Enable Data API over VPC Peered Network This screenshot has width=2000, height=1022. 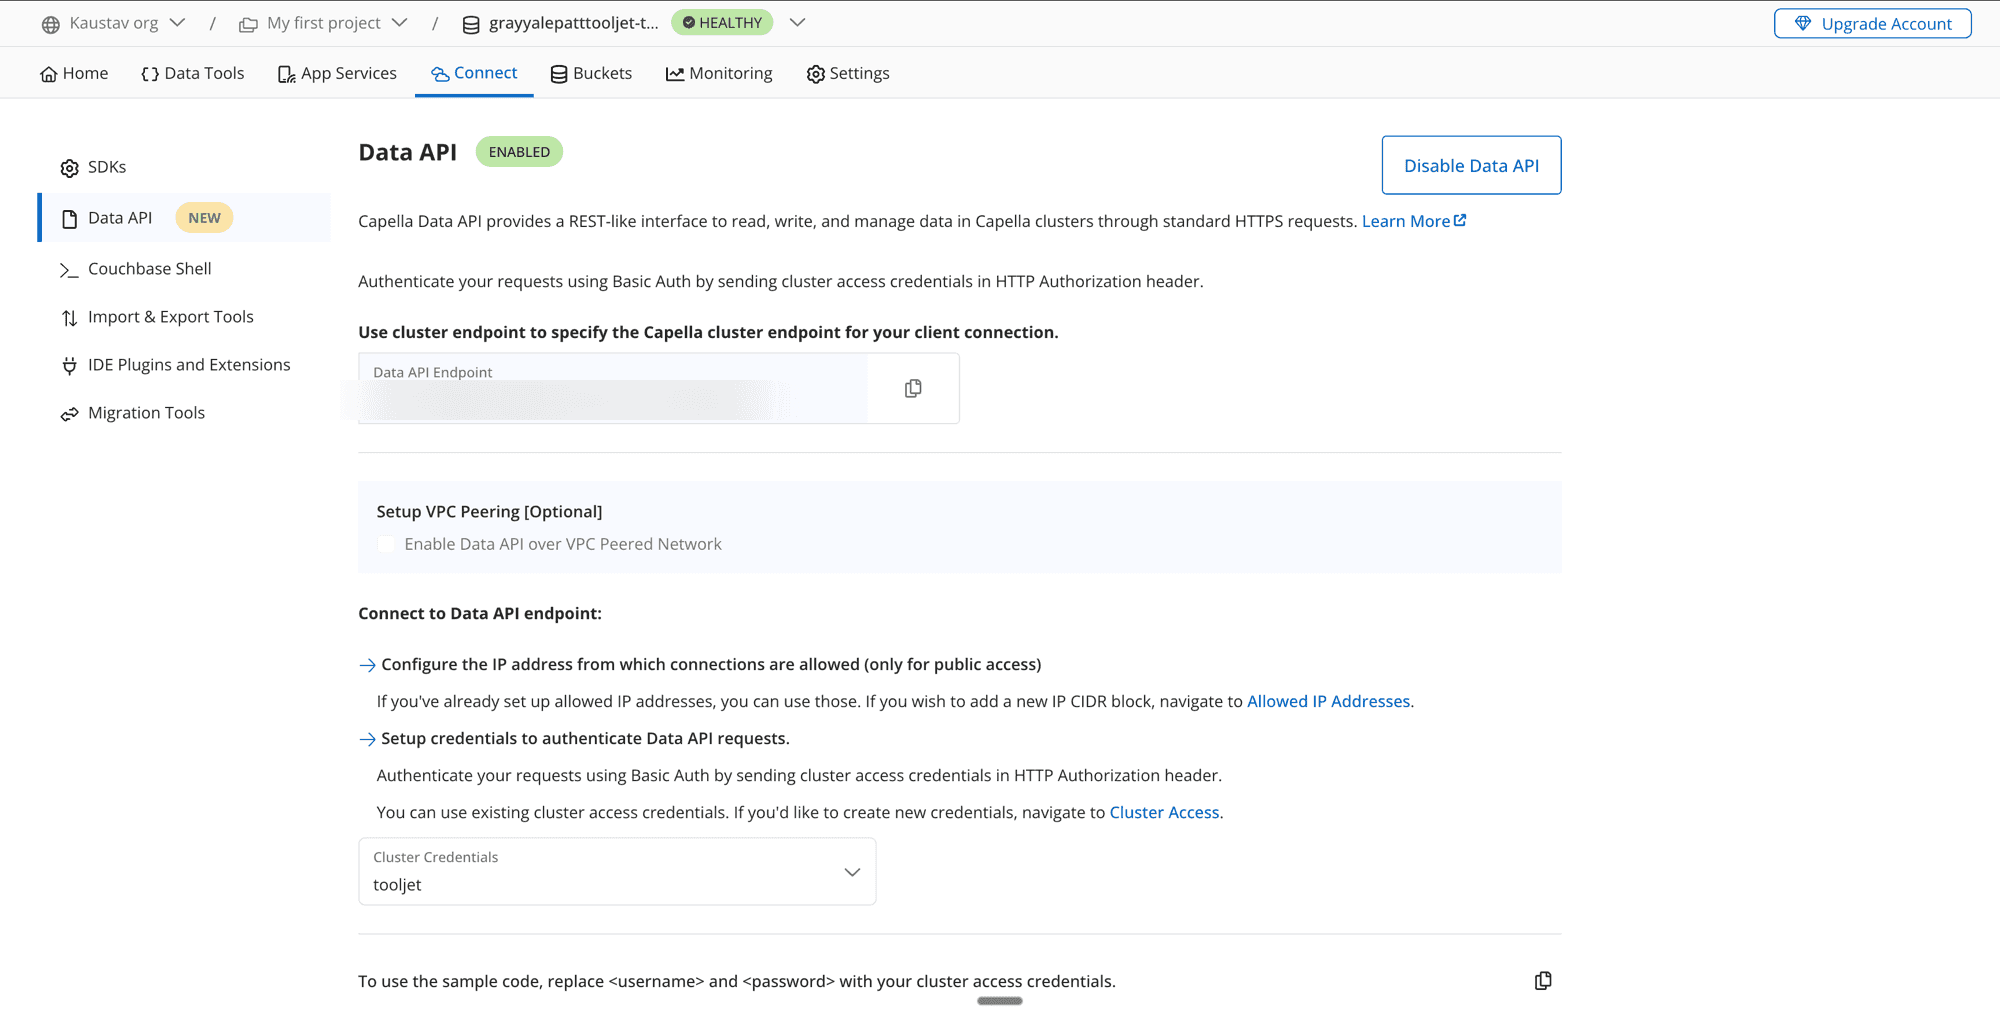(386, 544)
